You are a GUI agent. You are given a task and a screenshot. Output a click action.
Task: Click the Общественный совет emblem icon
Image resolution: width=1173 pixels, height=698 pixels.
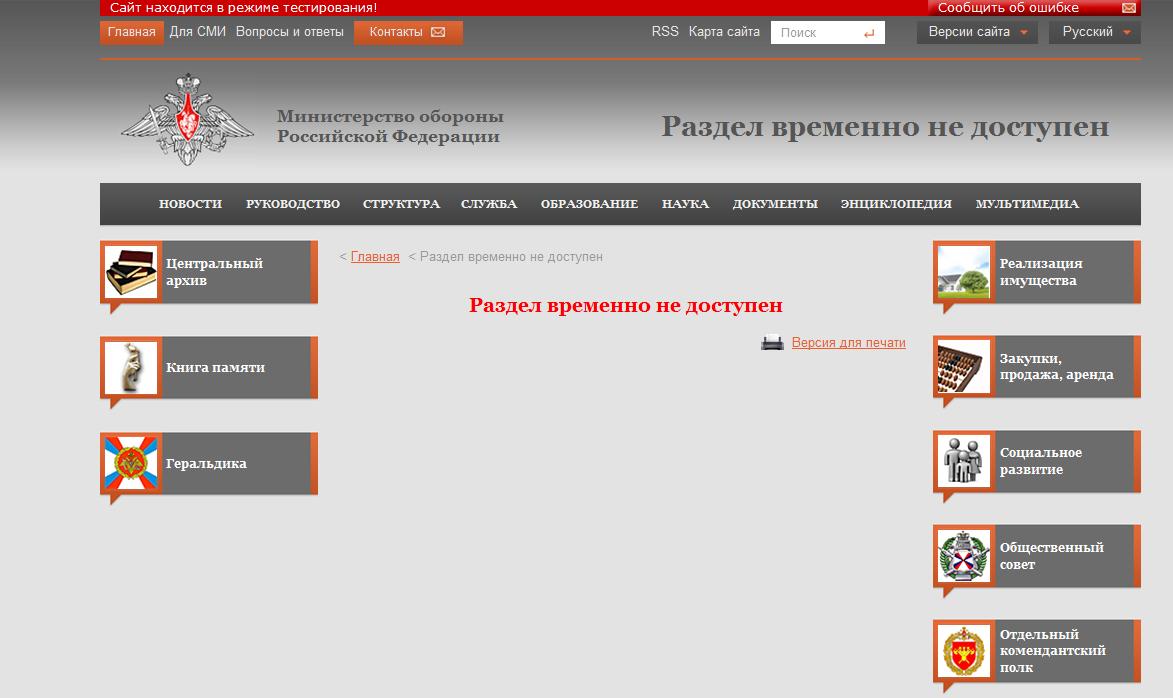pyautogui.click(x=964, y=556)
